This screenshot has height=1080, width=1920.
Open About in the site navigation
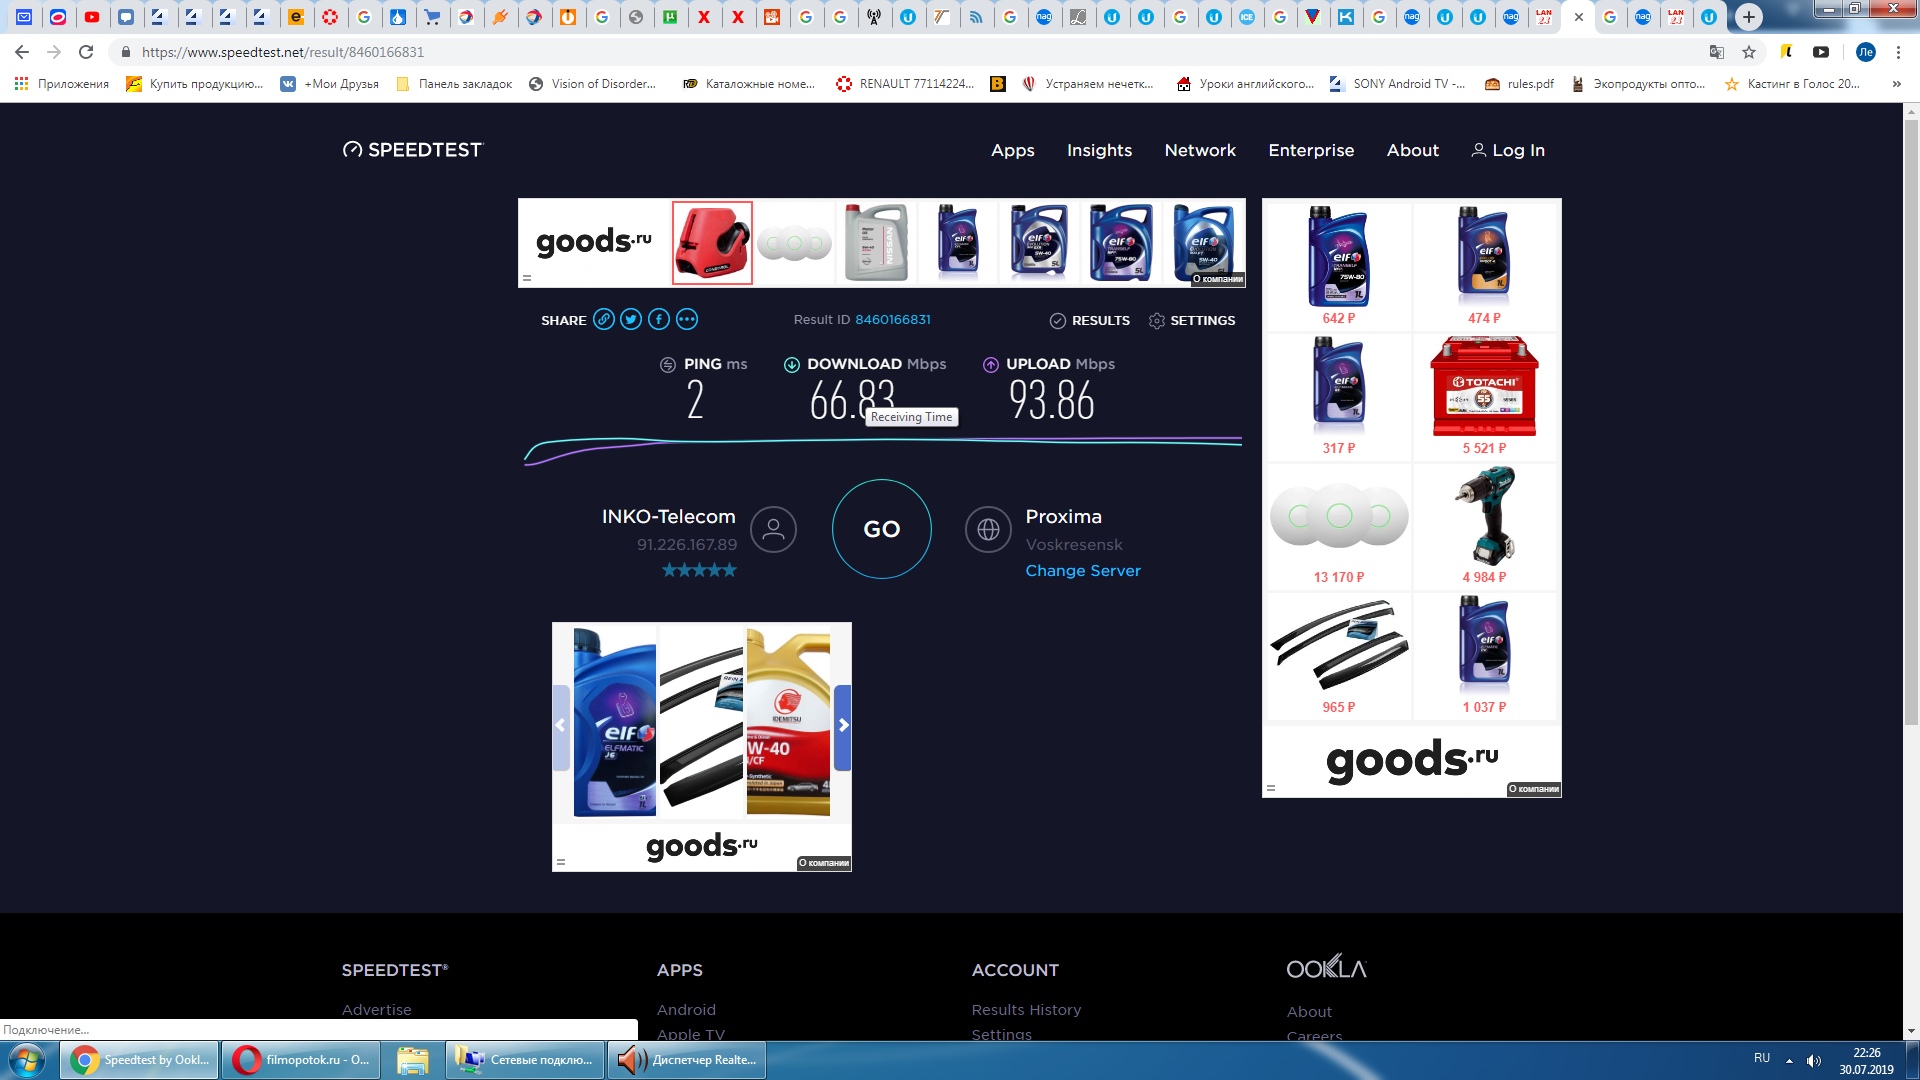(1413, 150)
